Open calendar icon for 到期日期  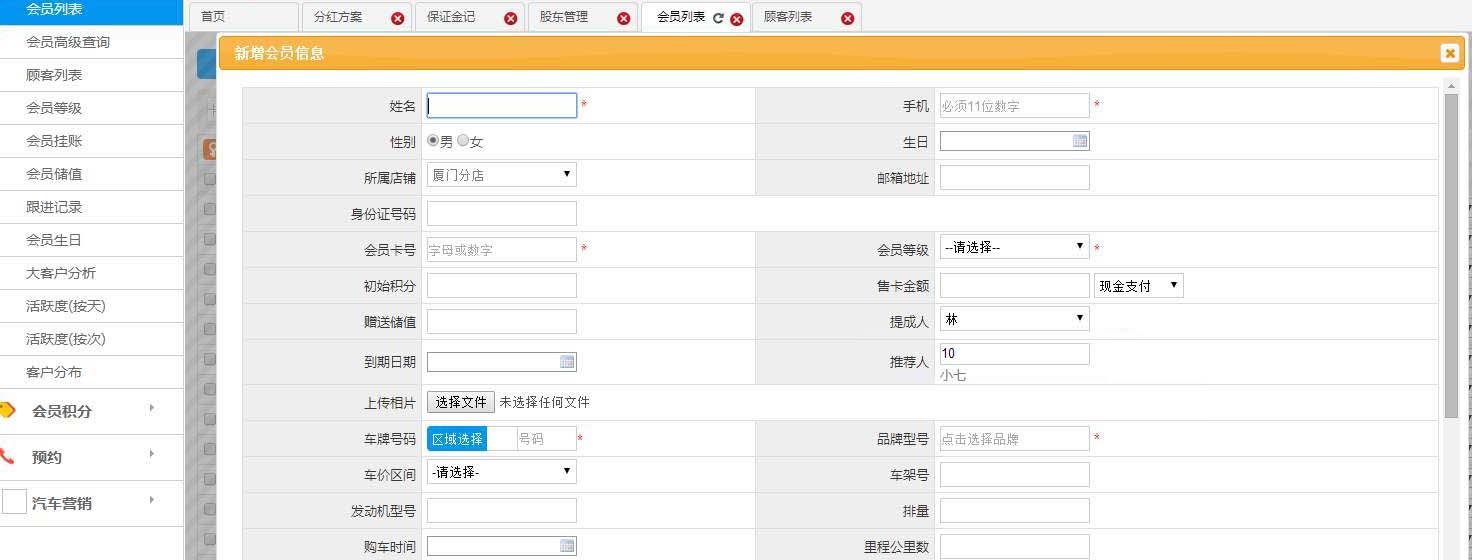566,362
